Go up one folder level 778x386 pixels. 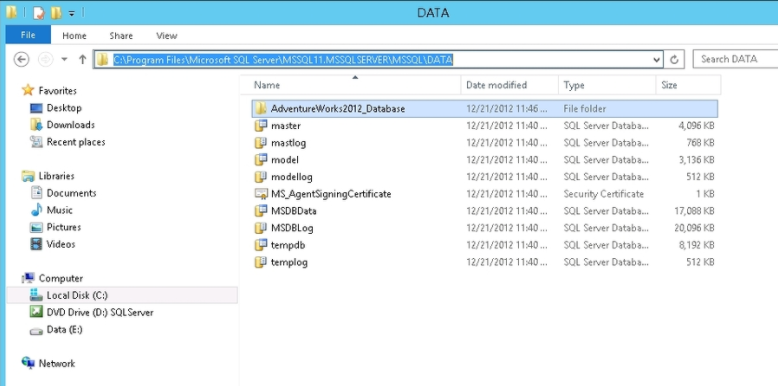click(x=82, y=60)
